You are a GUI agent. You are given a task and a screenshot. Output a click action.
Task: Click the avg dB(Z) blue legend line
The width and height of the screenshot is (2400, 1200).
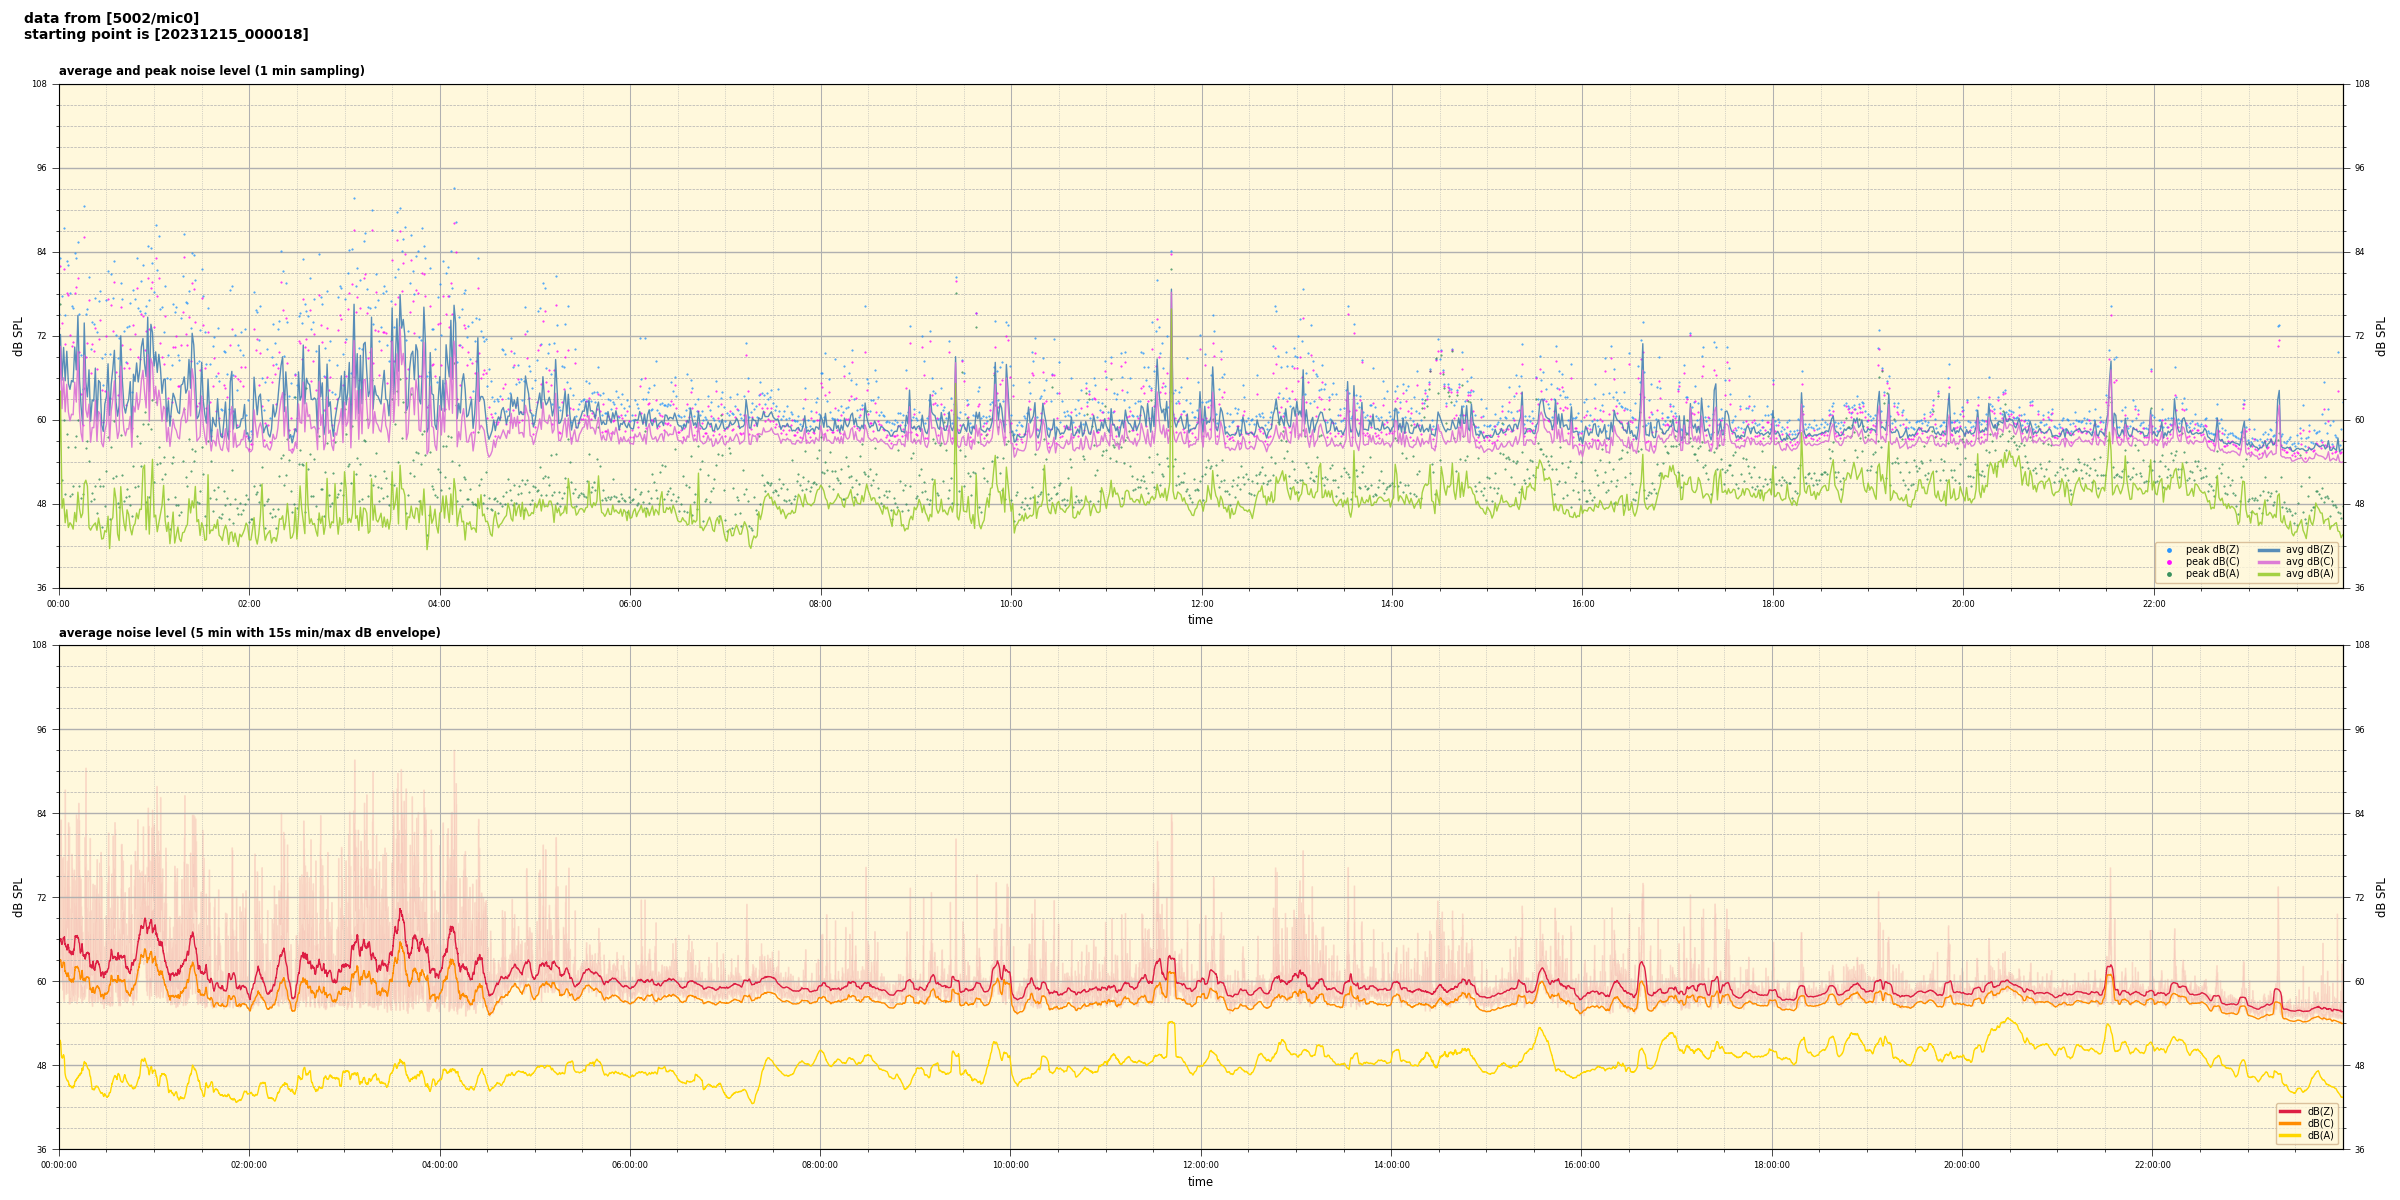coord(2269,550)
